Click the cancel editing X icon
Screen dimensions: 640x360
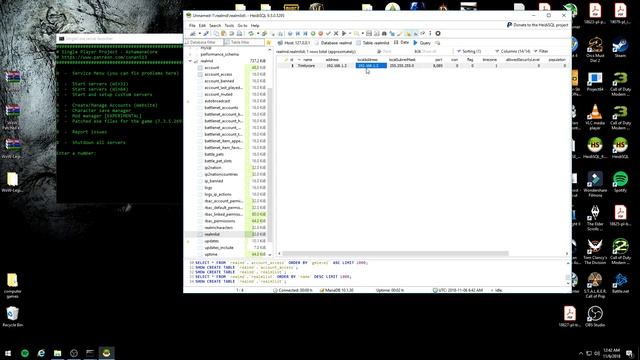336,33
